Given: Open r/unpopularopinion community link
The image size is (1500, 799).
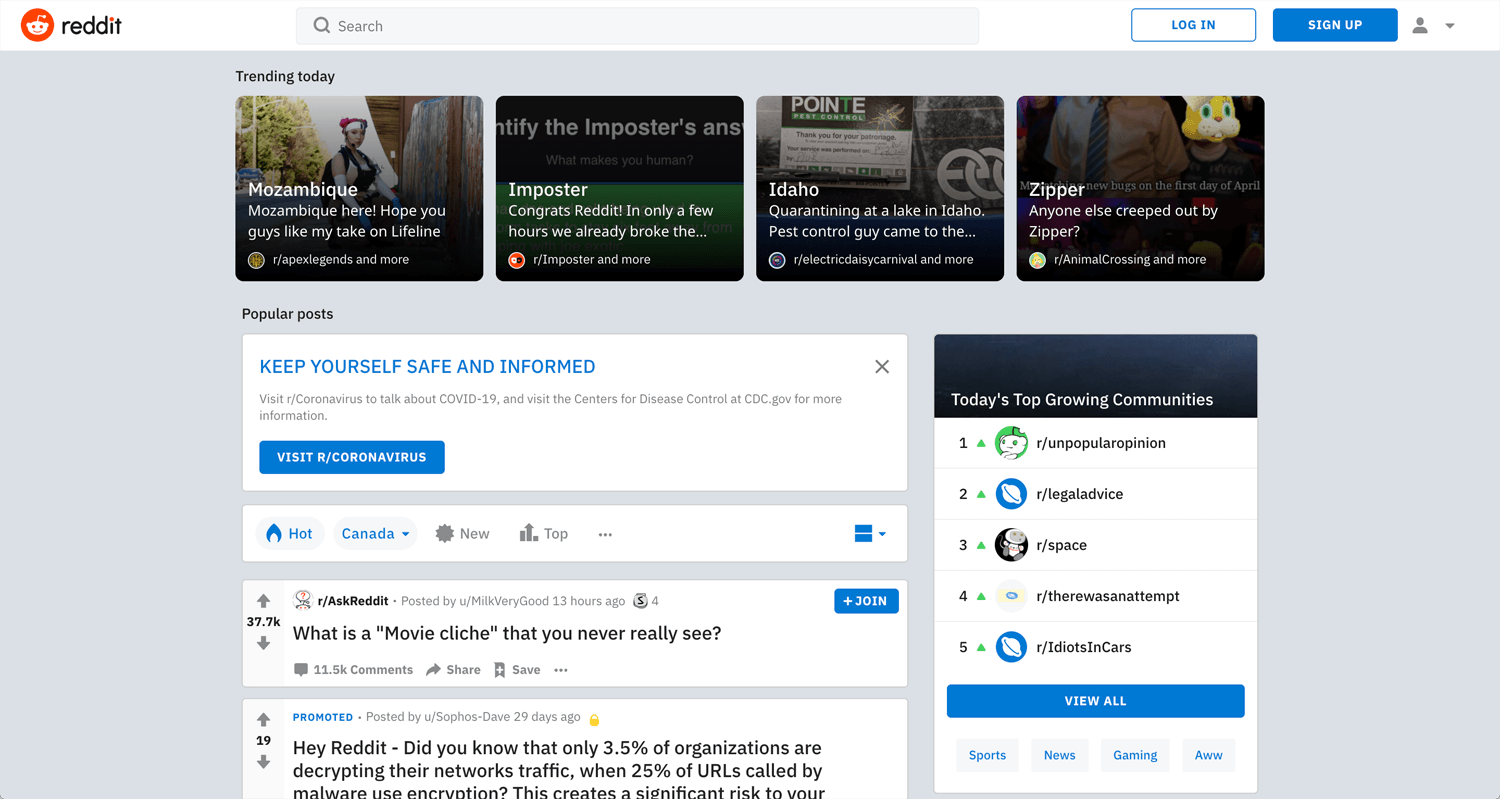Looking at the screenshot, I should (x=1101, y=443).
